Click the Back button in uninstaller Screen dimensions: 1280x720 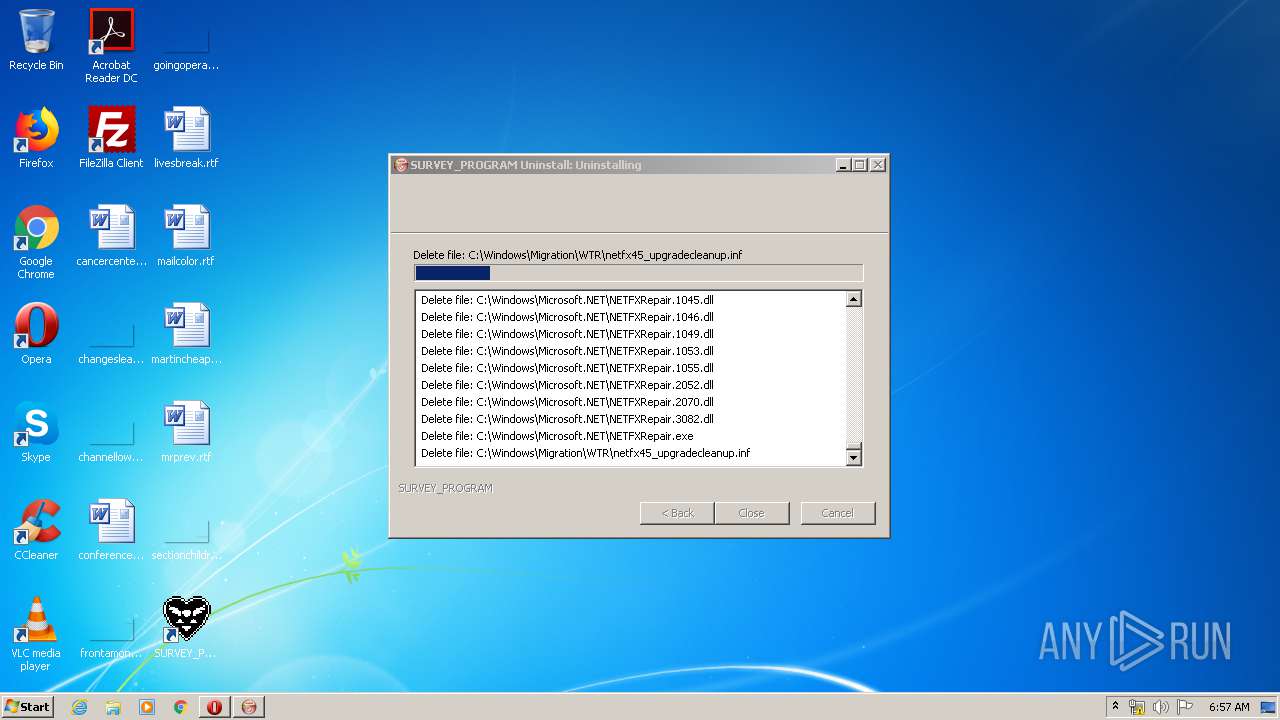(677, 513)
